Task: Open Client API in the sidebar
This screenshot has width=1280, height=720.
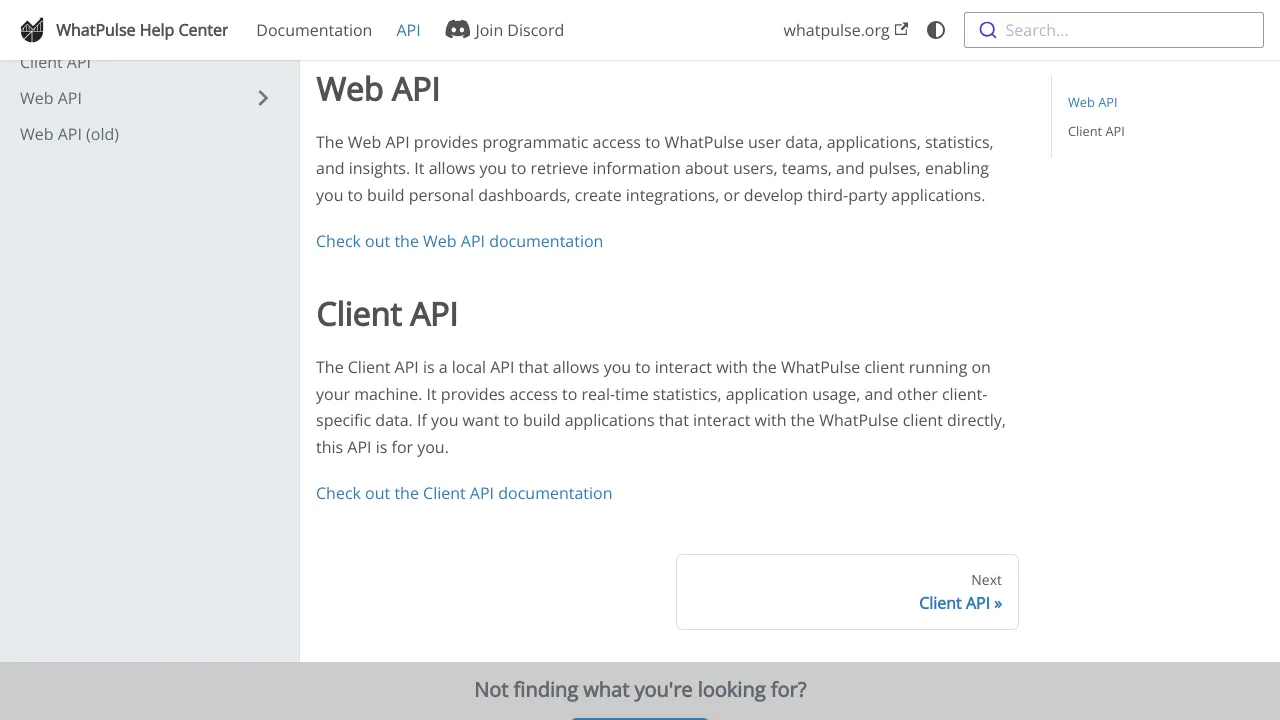Action: [55, 63]
